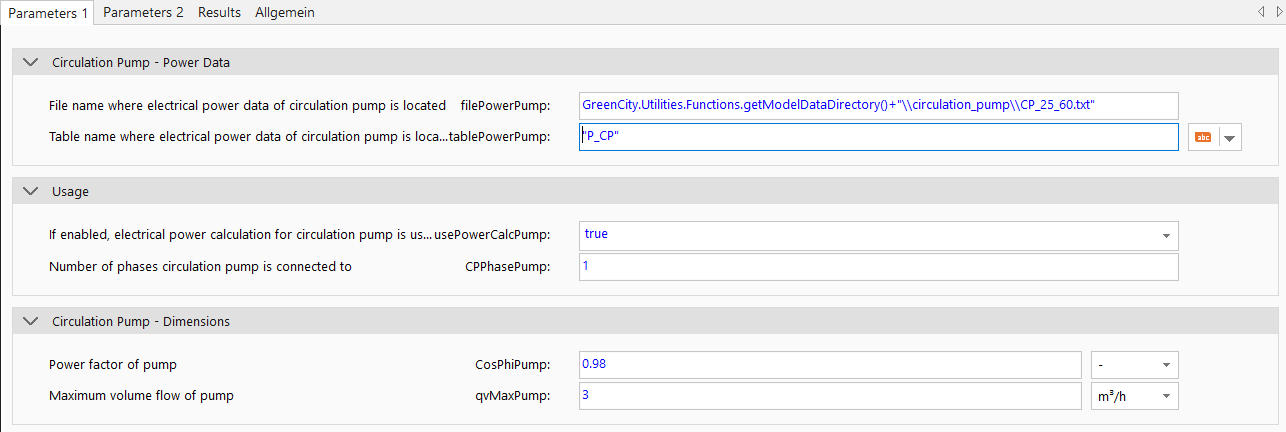
Task: Open the CosPhiPump unit dropdown
Action: tap(1134, 365)
